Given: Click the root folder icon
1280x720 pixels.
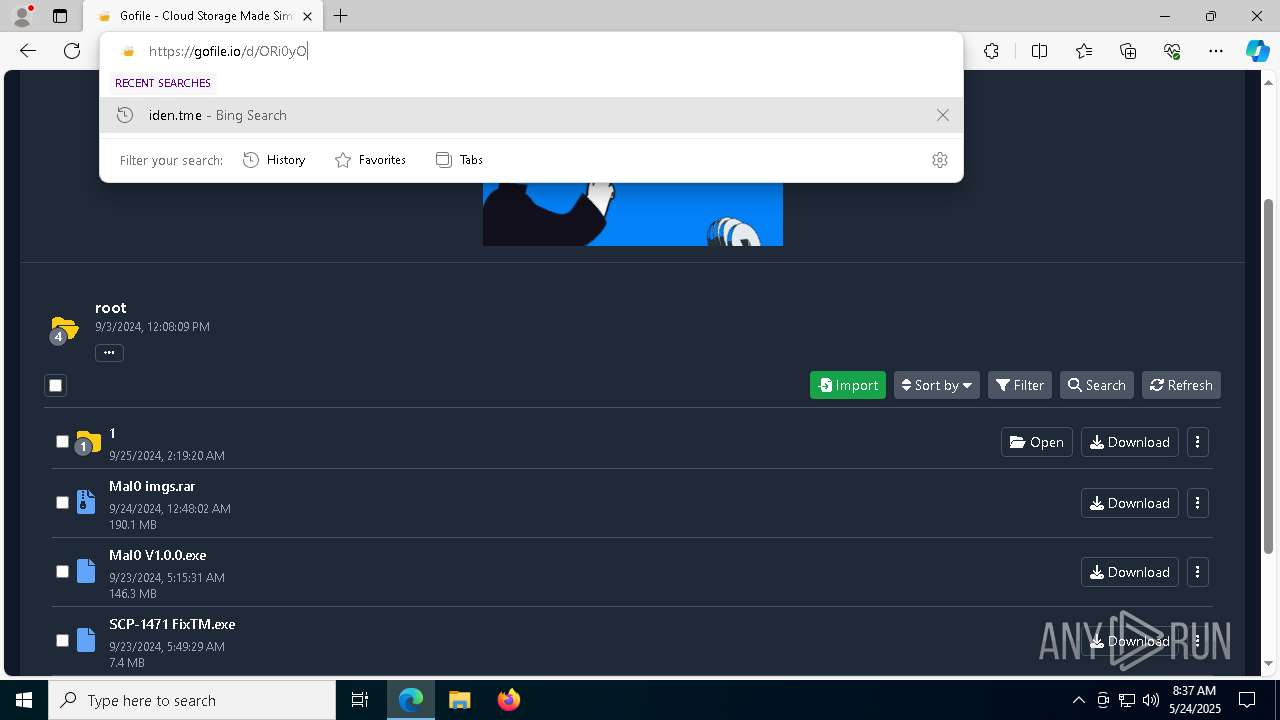Looking at the screenshot, I should (64, 329).
